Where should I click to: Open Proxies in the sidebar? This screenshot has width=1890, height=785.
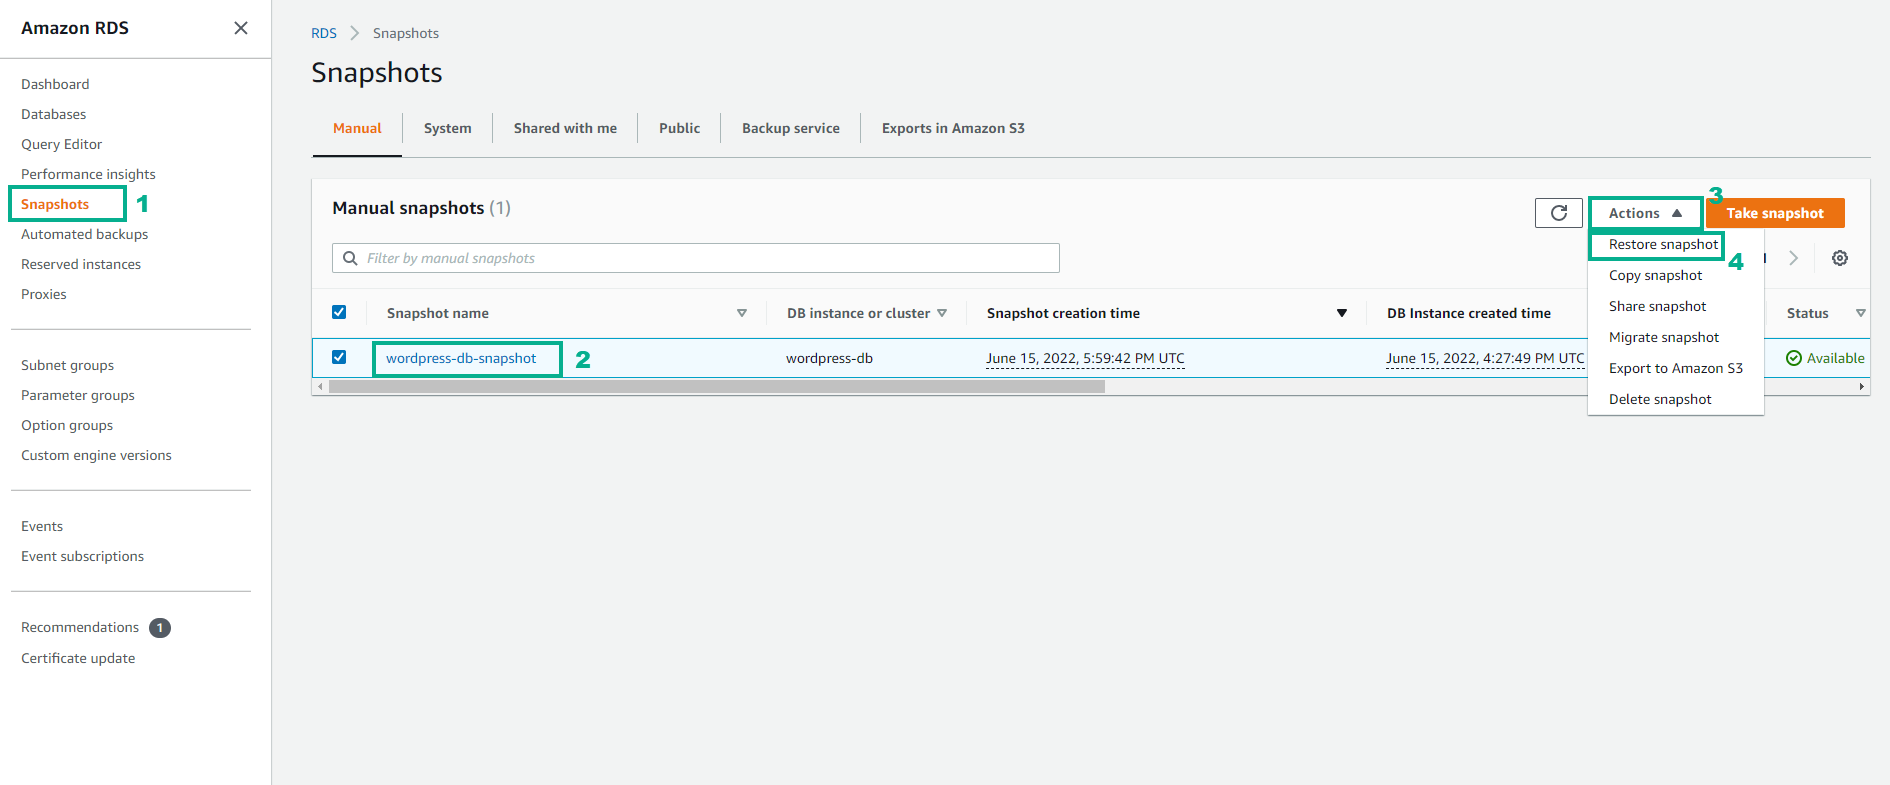44,294
